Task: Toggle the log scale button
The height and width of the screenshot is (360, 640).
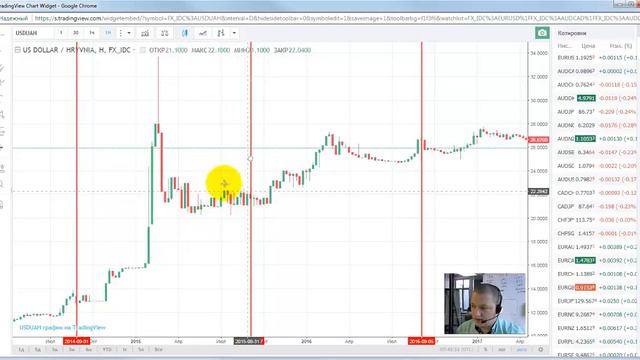Action: coord(502,349)
